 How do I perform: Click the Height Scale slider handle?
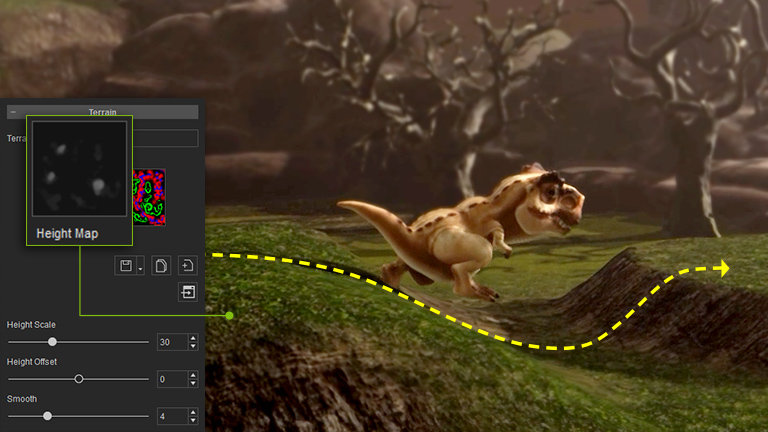(x=52, y=342)
